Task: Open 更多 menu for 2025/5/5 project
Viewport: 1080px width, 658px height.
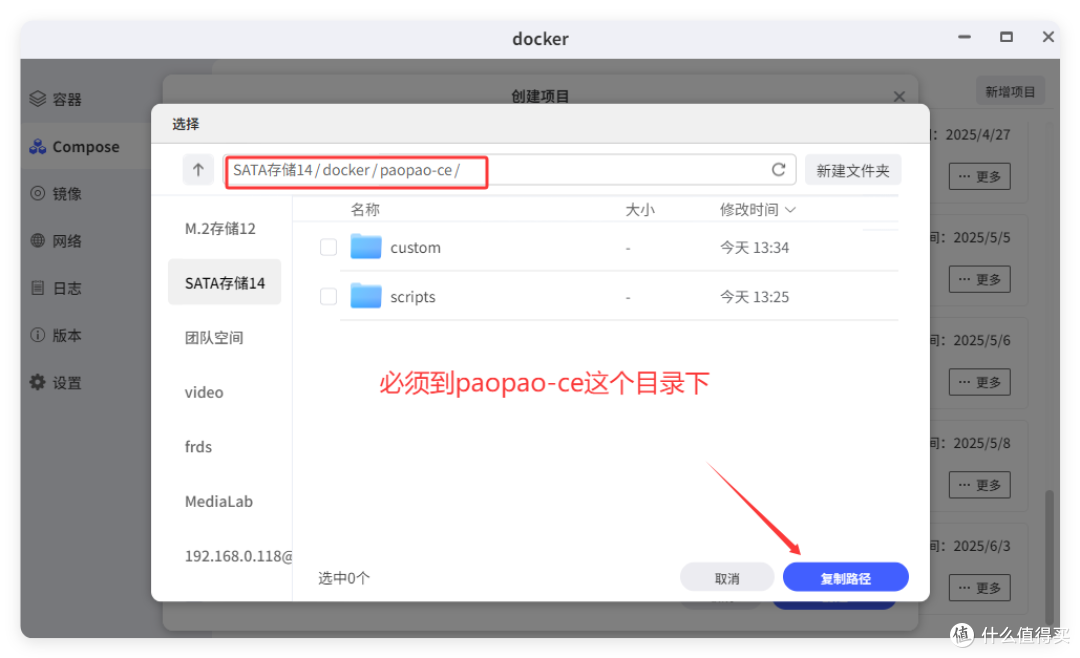Action: pyautogui.click(x=979, y=279)
